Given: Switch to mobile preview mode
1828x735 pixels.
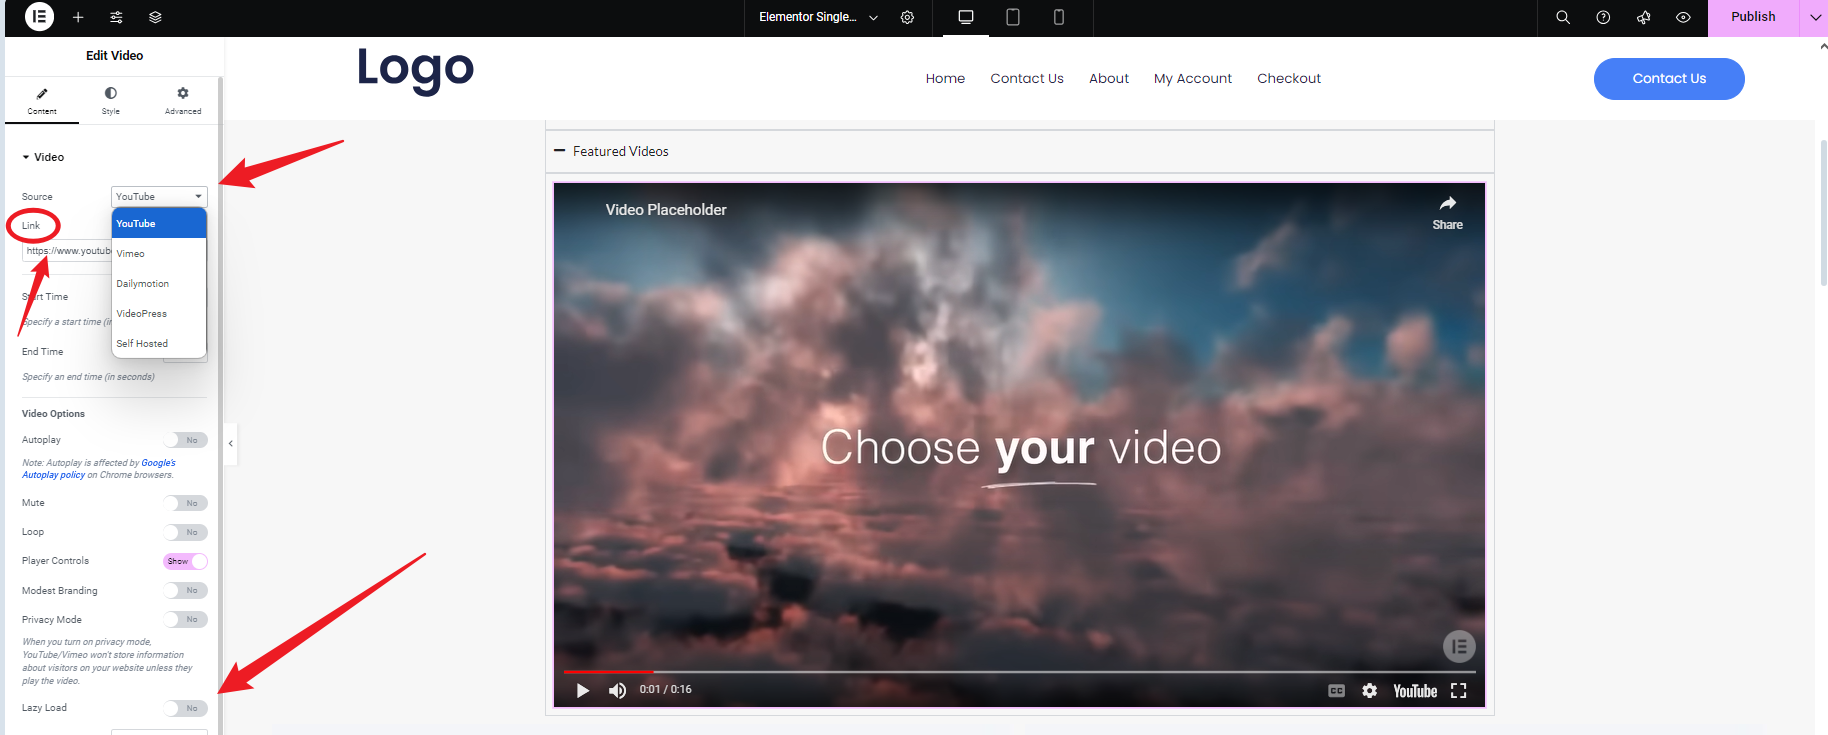Looking at the screenshot, I should [x=1058, y=17].
